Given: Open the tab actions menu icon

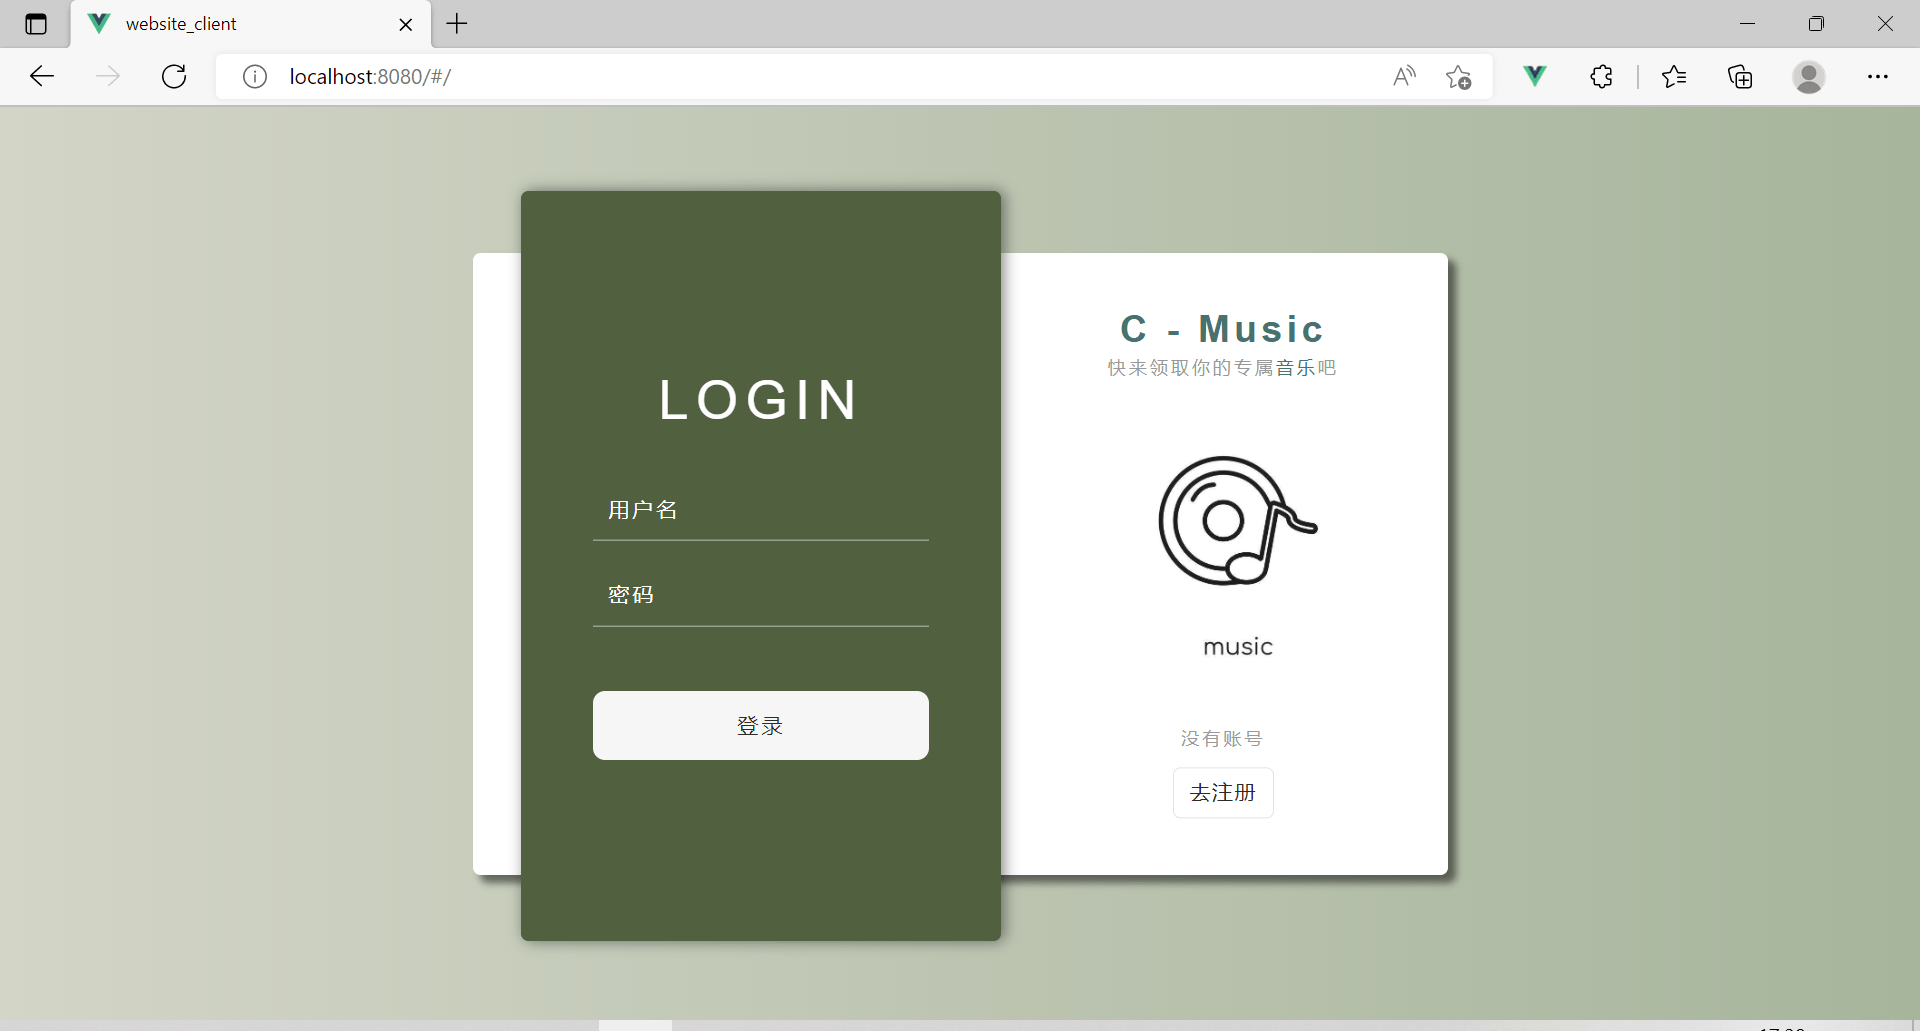Looking at the screenshot, I should [x=36, y=24].
